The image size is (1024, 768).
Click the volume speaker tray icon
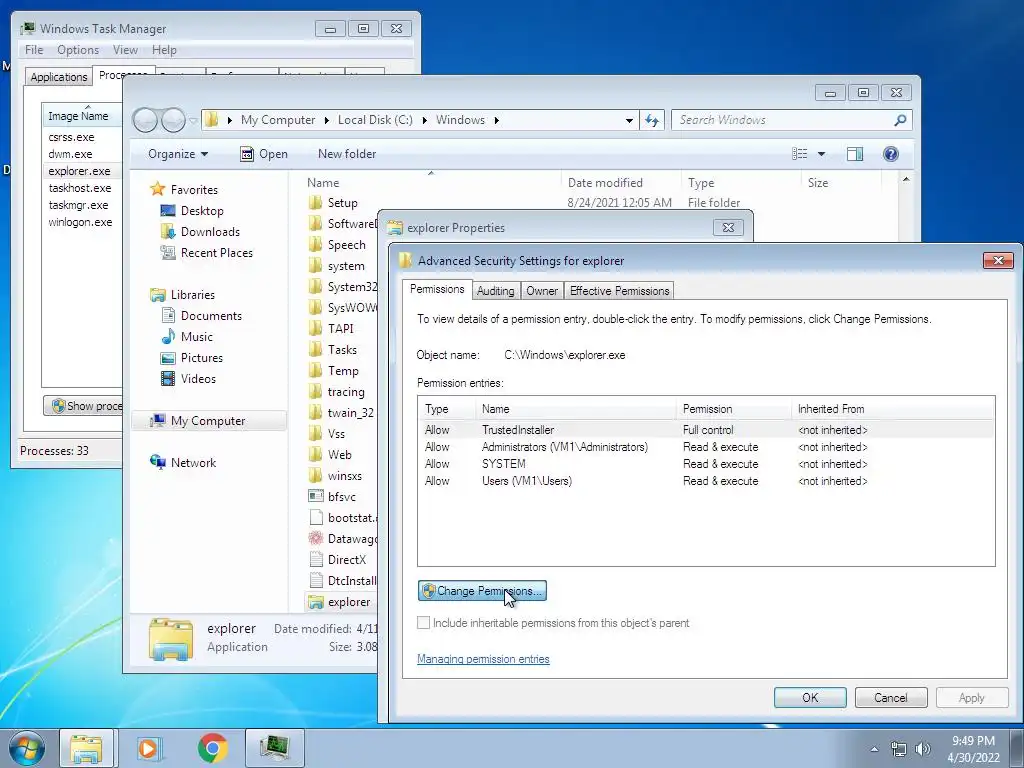pos(923,749)
